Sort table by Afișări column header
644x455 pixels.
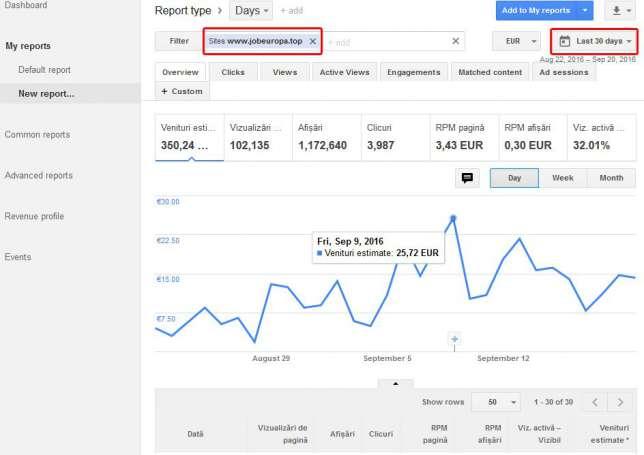(342, 434)
